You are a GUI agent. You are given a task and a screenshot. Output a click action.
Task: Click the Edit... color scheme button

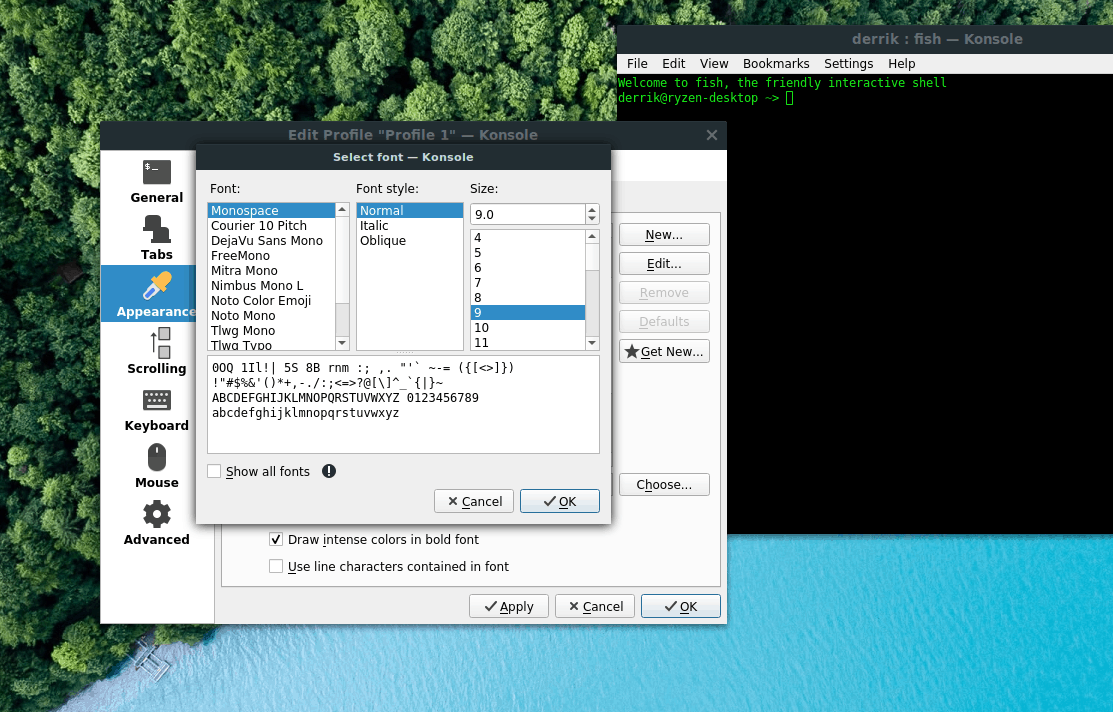(664, 263)
